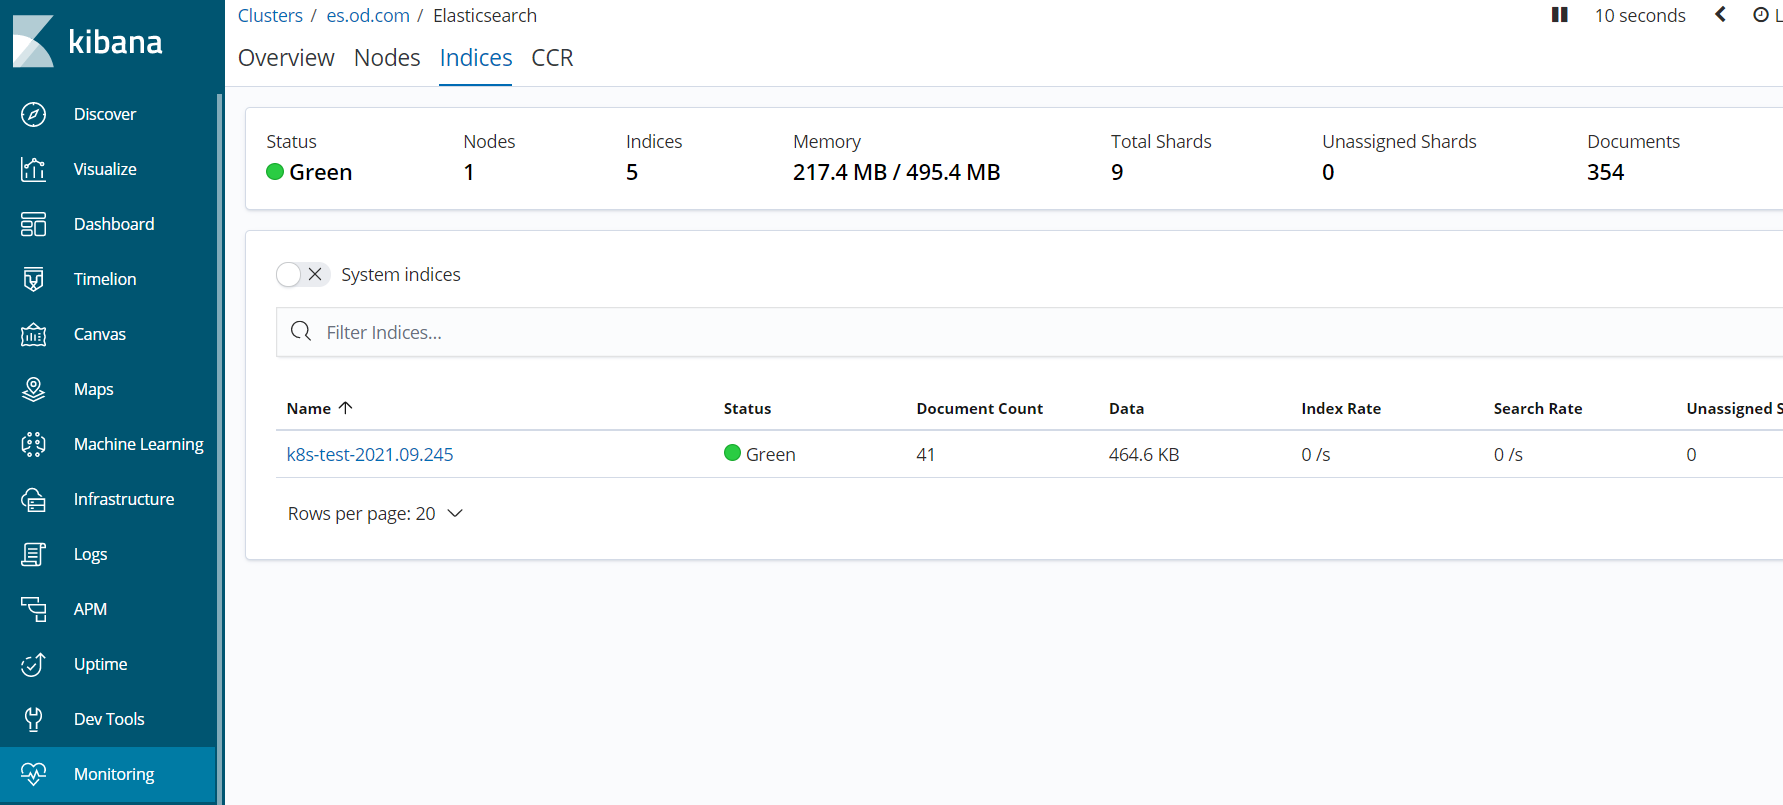
Task: Open APM menu entry
Action: point(90,609)
